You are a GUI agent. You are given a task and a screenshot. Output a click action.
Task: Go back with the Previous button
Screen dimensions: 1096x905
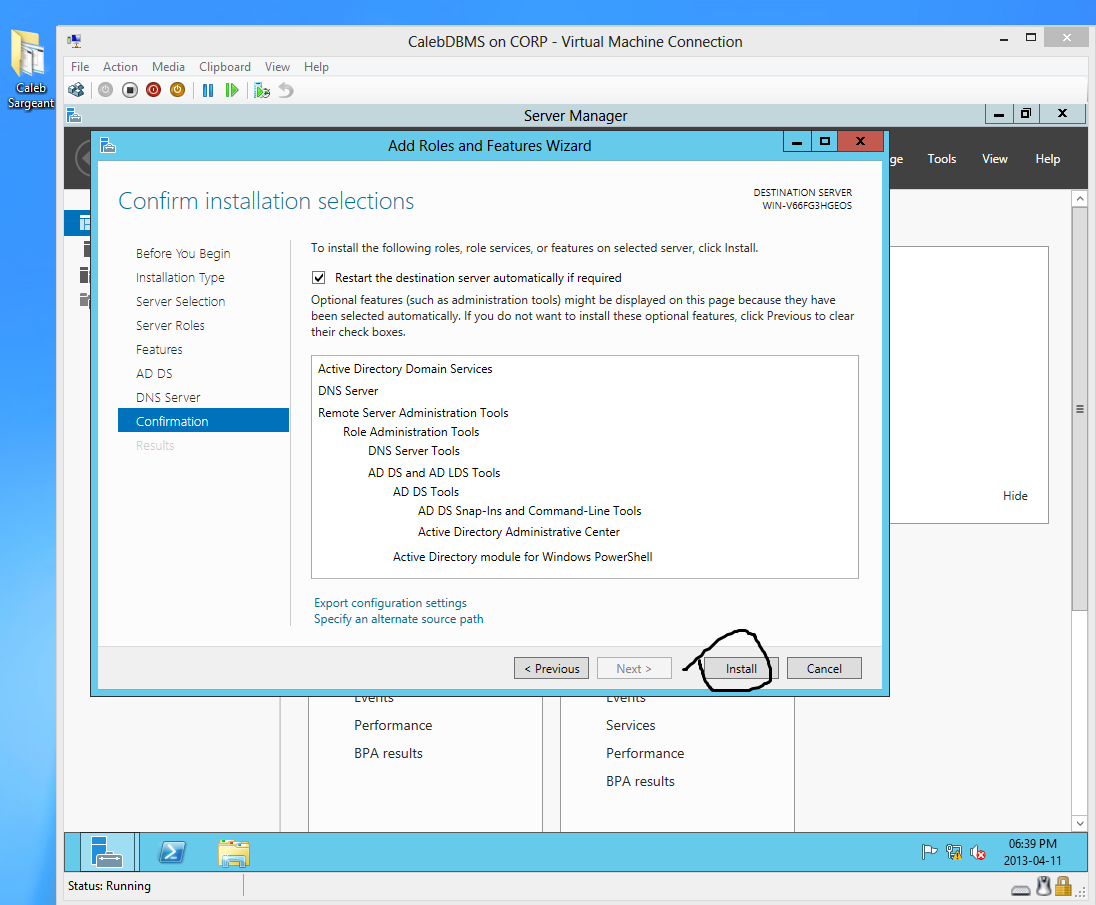[x=551, y=669]
